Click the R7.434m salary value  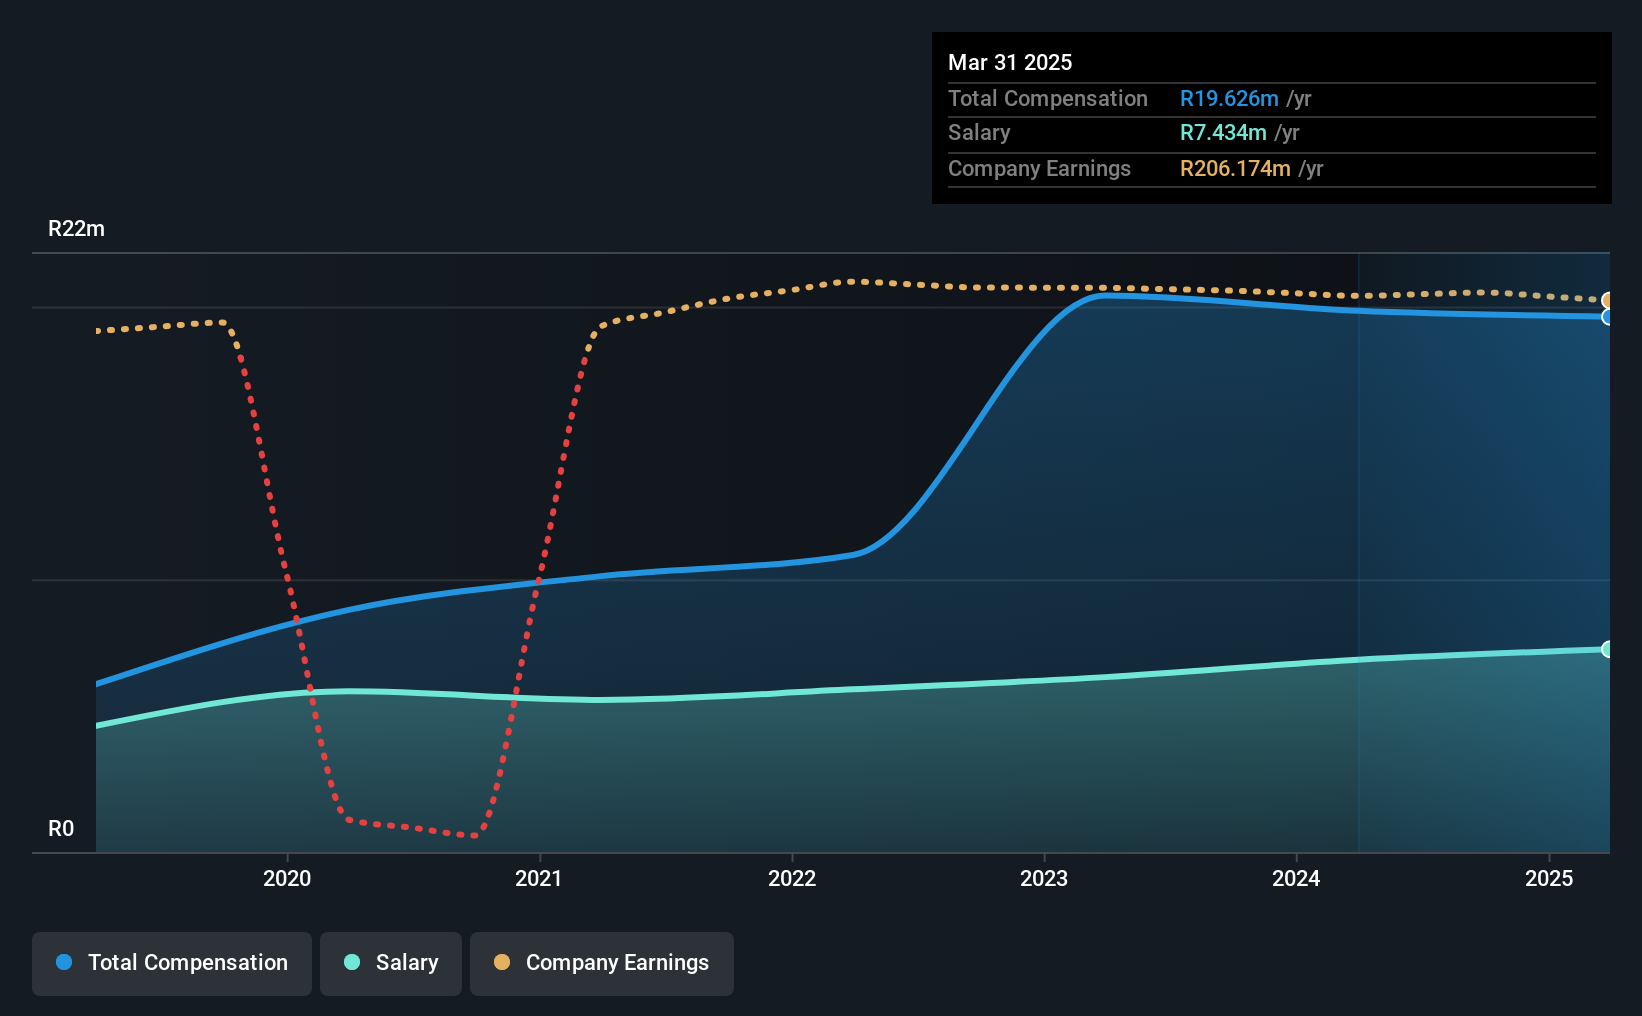click(x=1223, y=132)
